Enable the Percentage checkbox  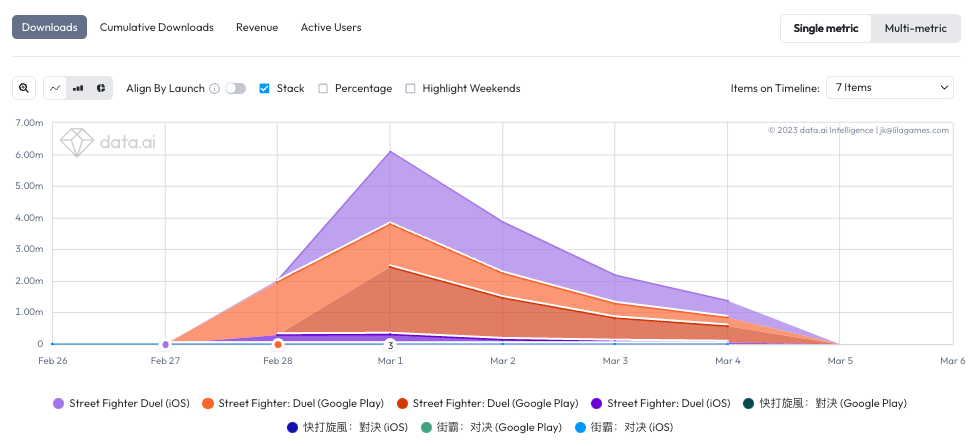pyautogui.click(x=323, y=89)
